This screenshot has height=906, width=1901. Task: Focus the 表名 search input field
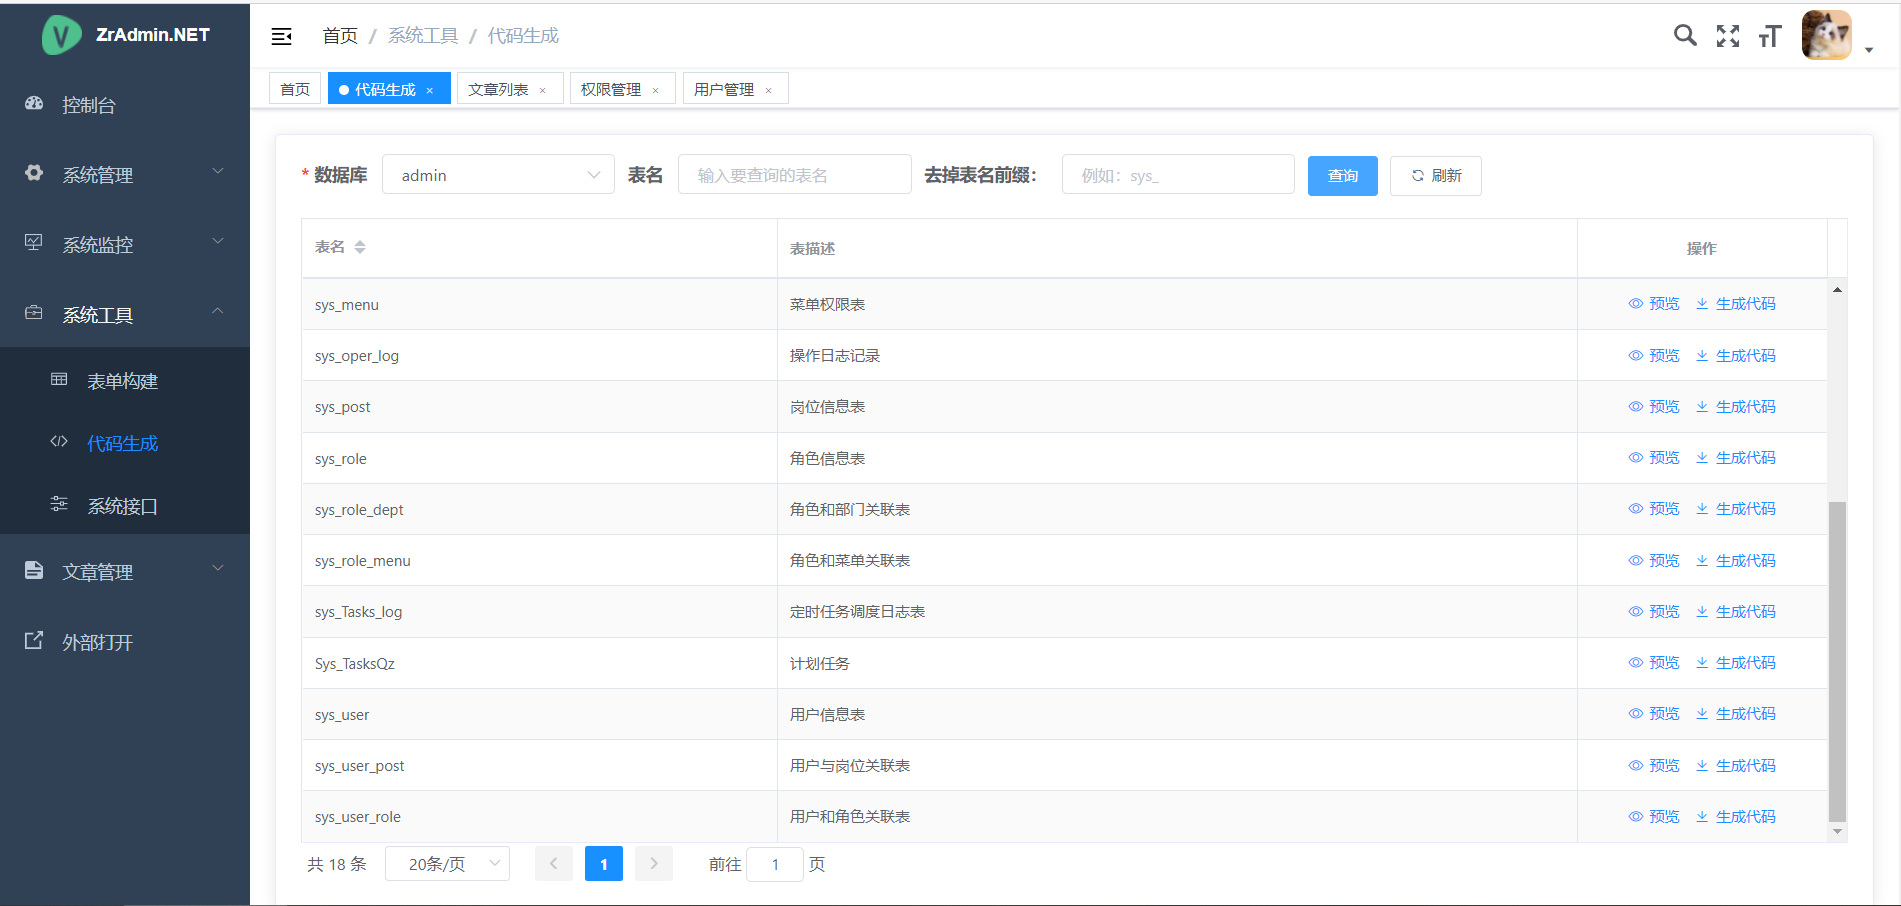(x=794, y=175)
